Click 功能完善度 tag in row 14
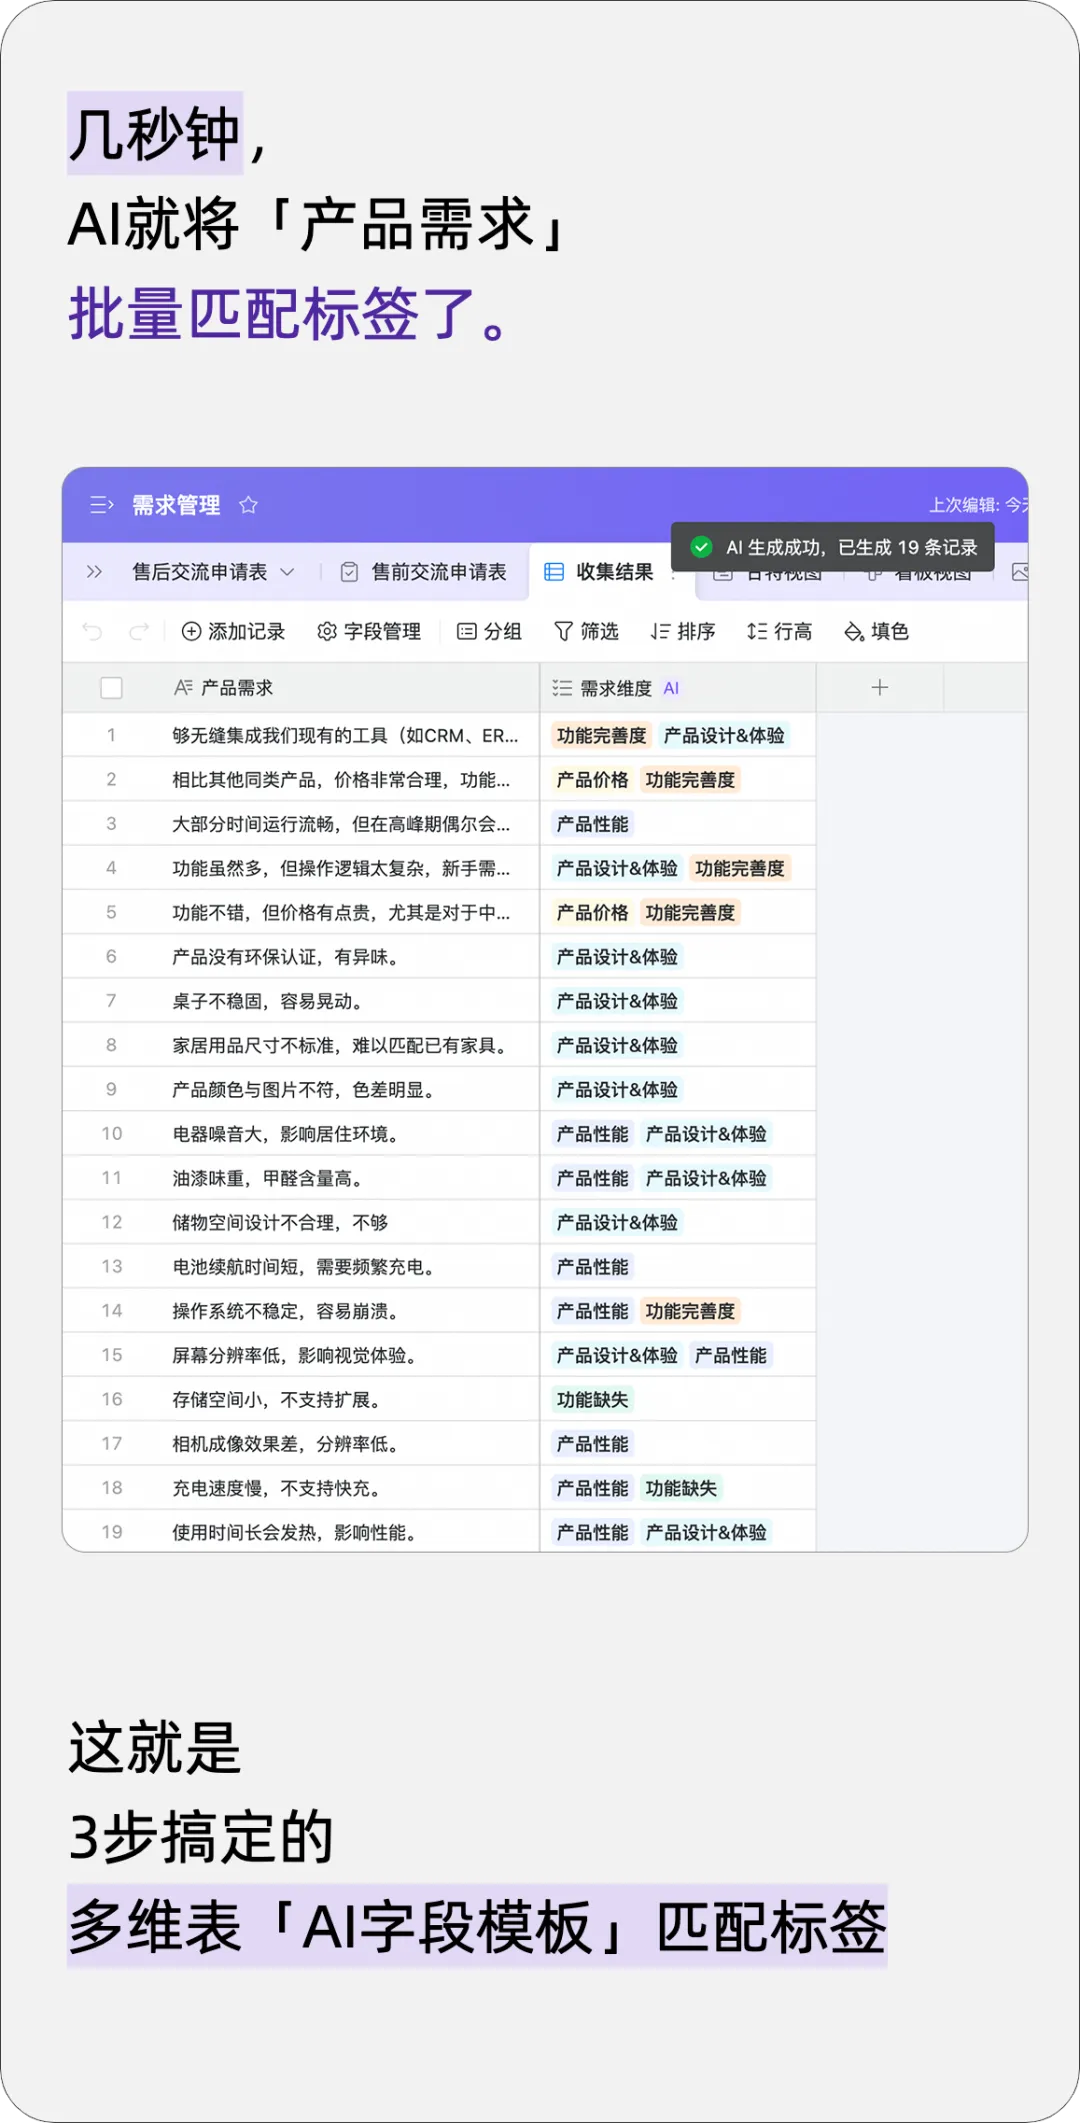The height and width of the screenshot is (2123, 1080). coord(690,1311)
